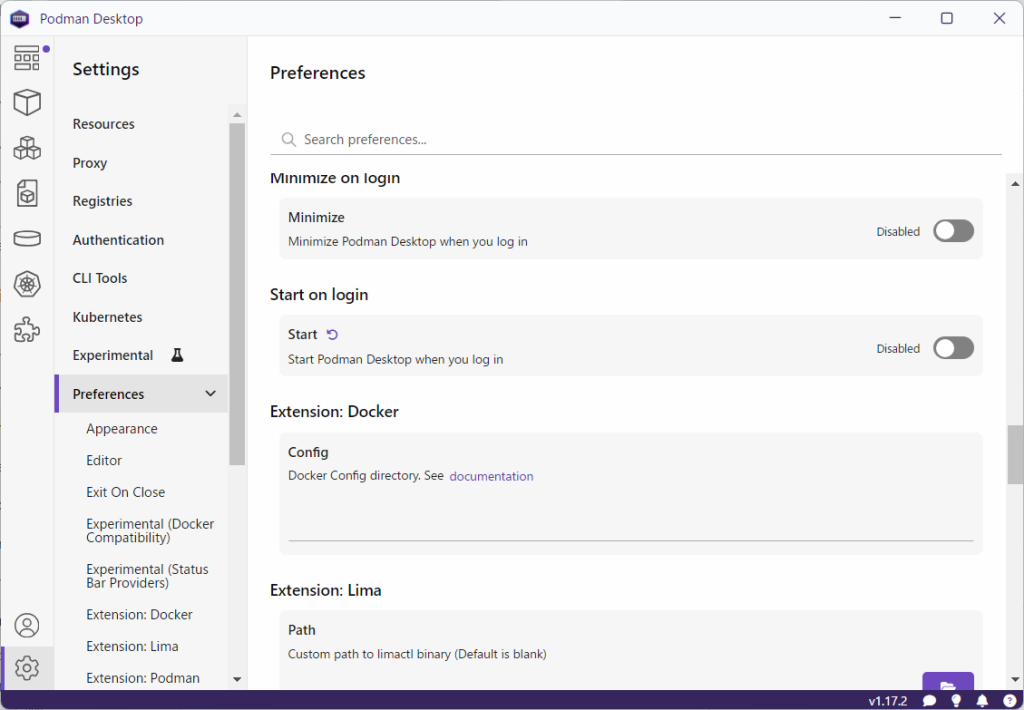
Task: Open the Accounts avatar icon
Action: click(x=27, y=625)
